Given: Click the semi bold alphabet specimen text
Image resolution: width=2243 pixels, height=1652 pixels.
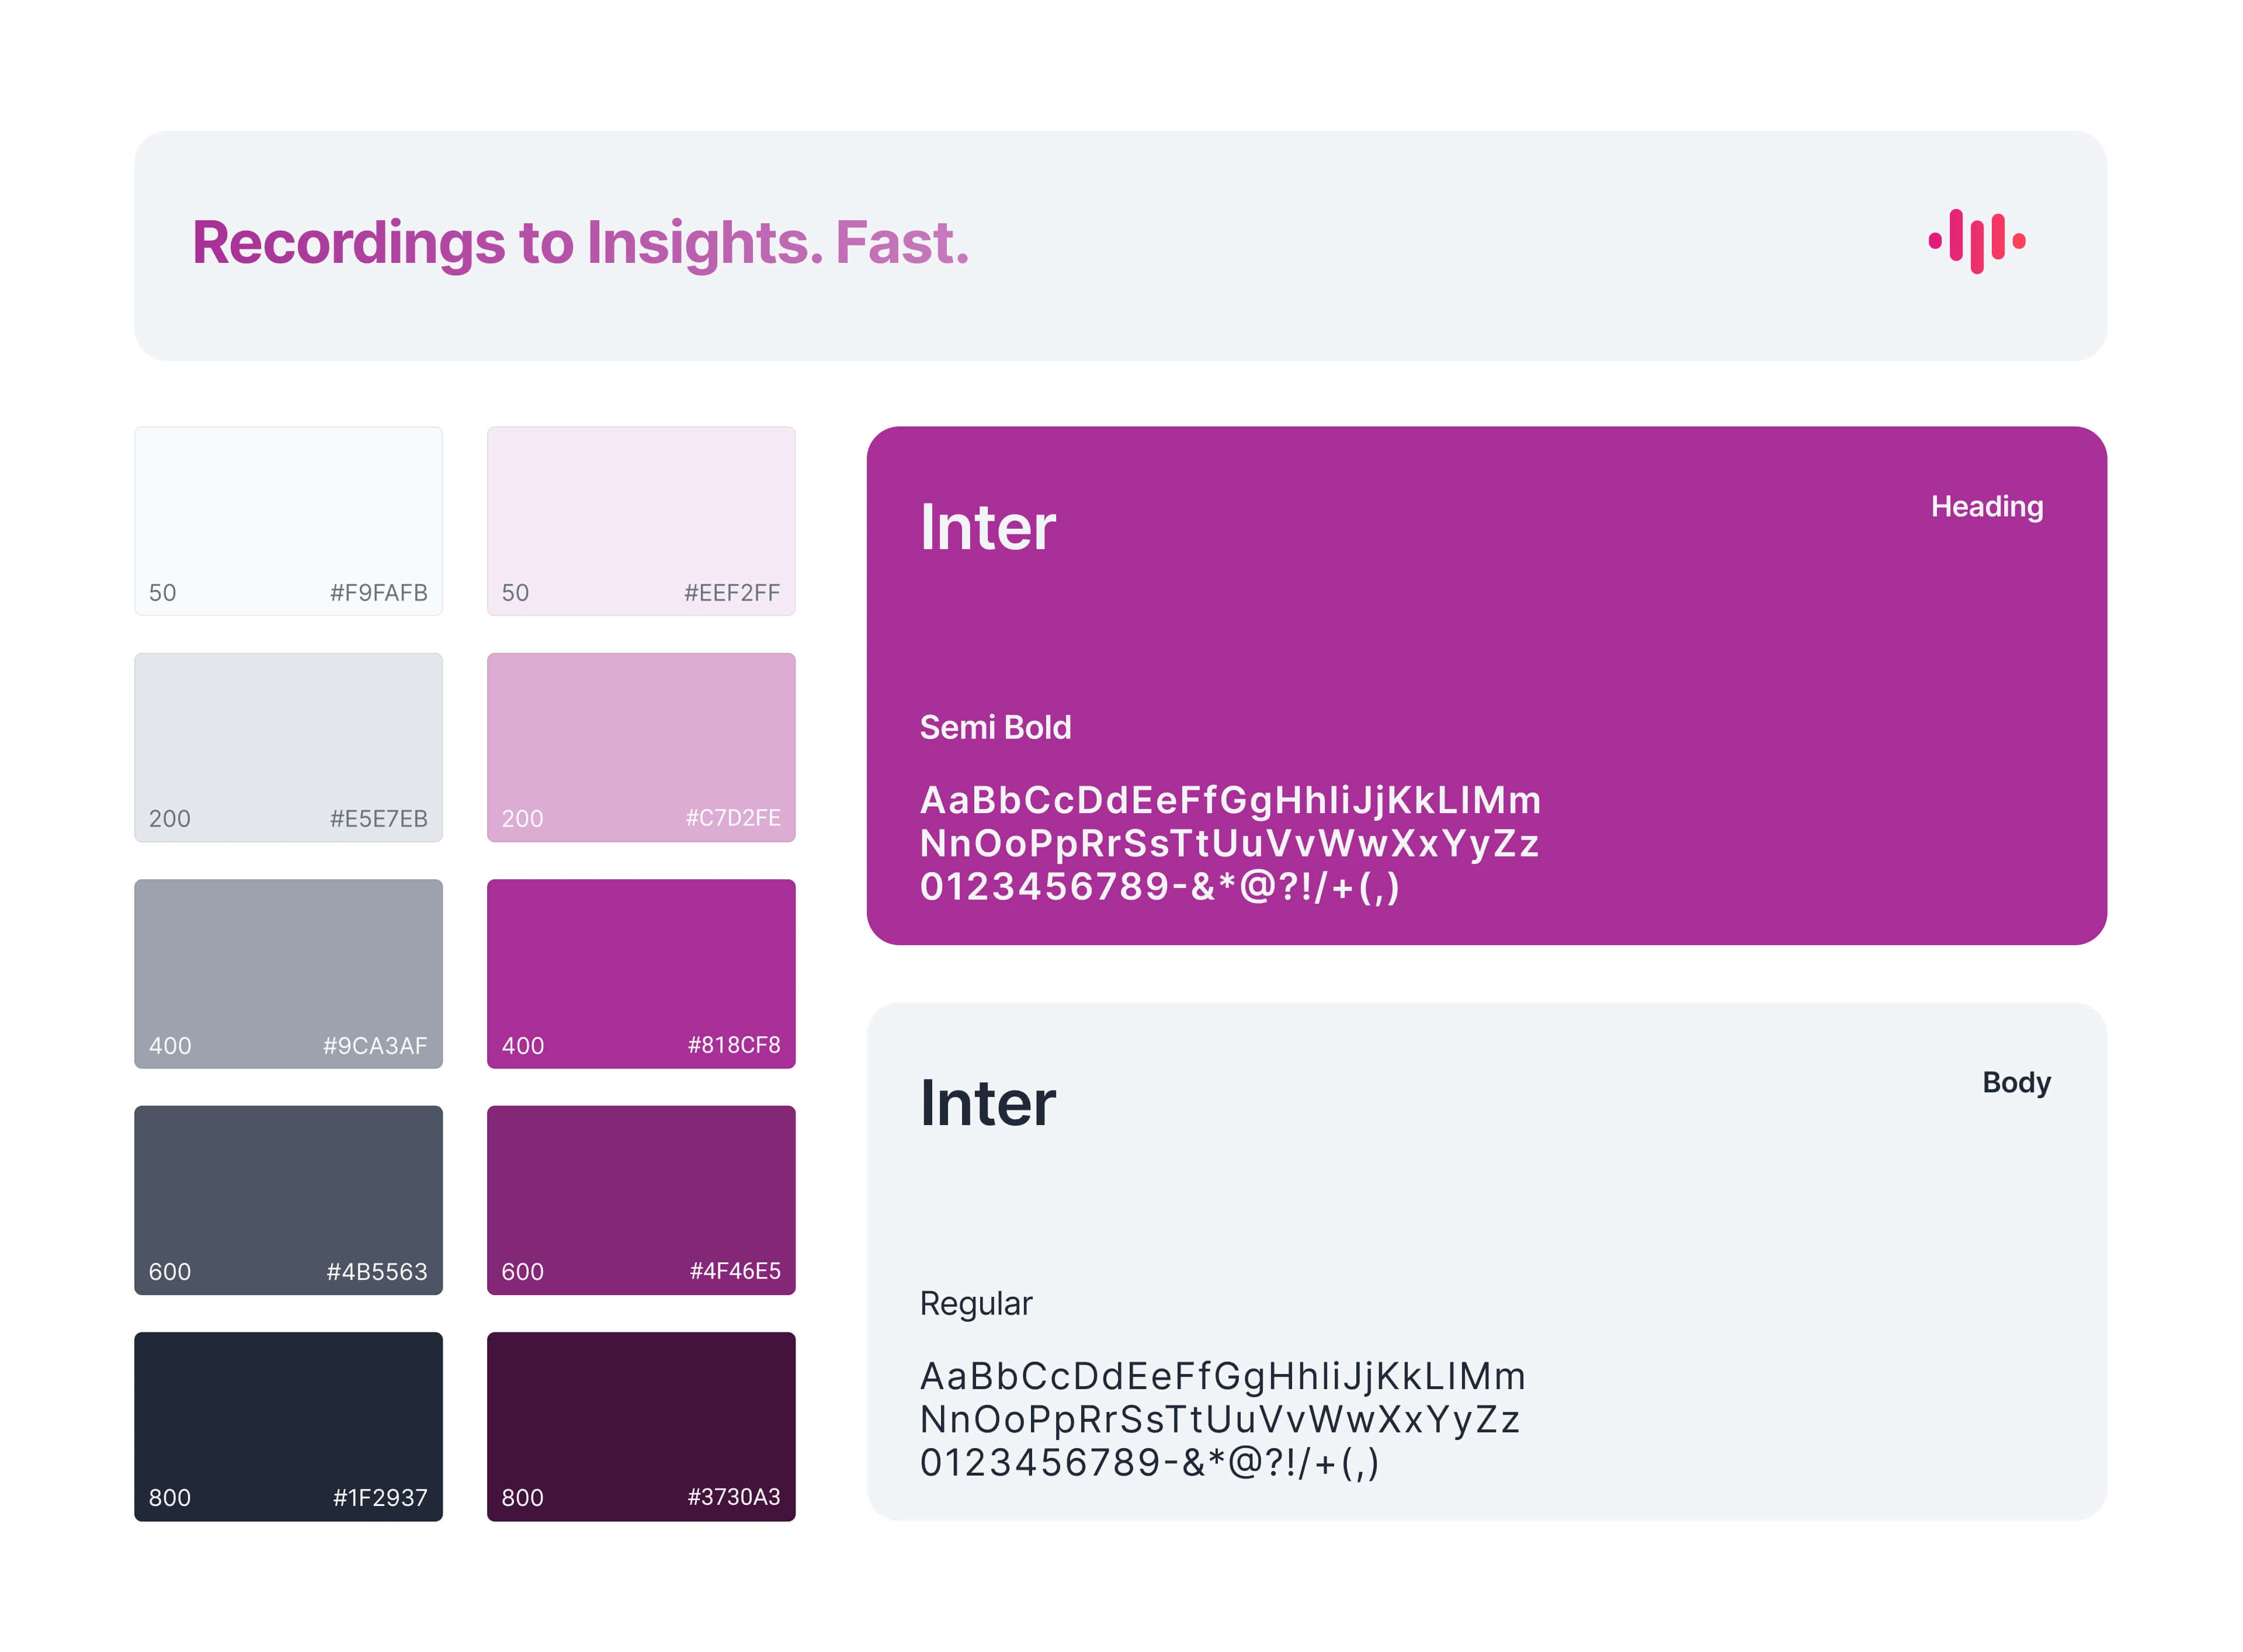Looking at the screenshot, I should pos(1230,844).
